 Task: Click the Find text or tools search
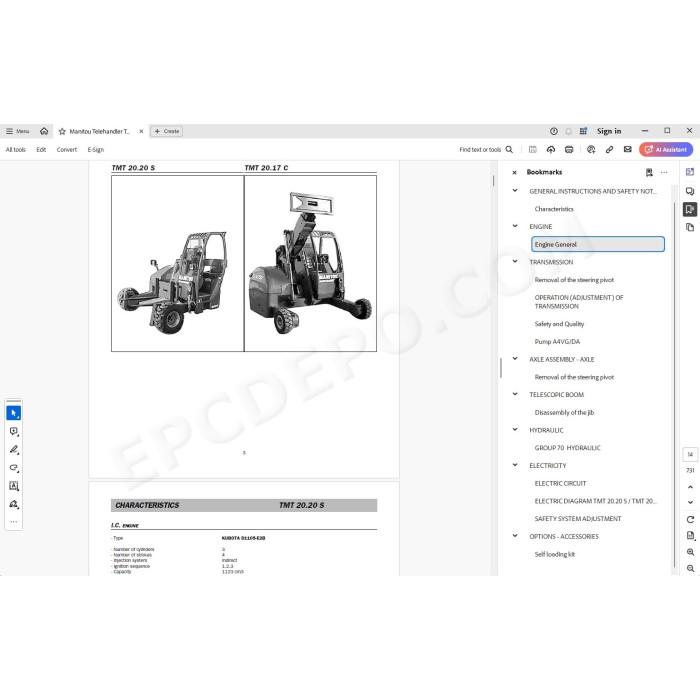[486, 150]
